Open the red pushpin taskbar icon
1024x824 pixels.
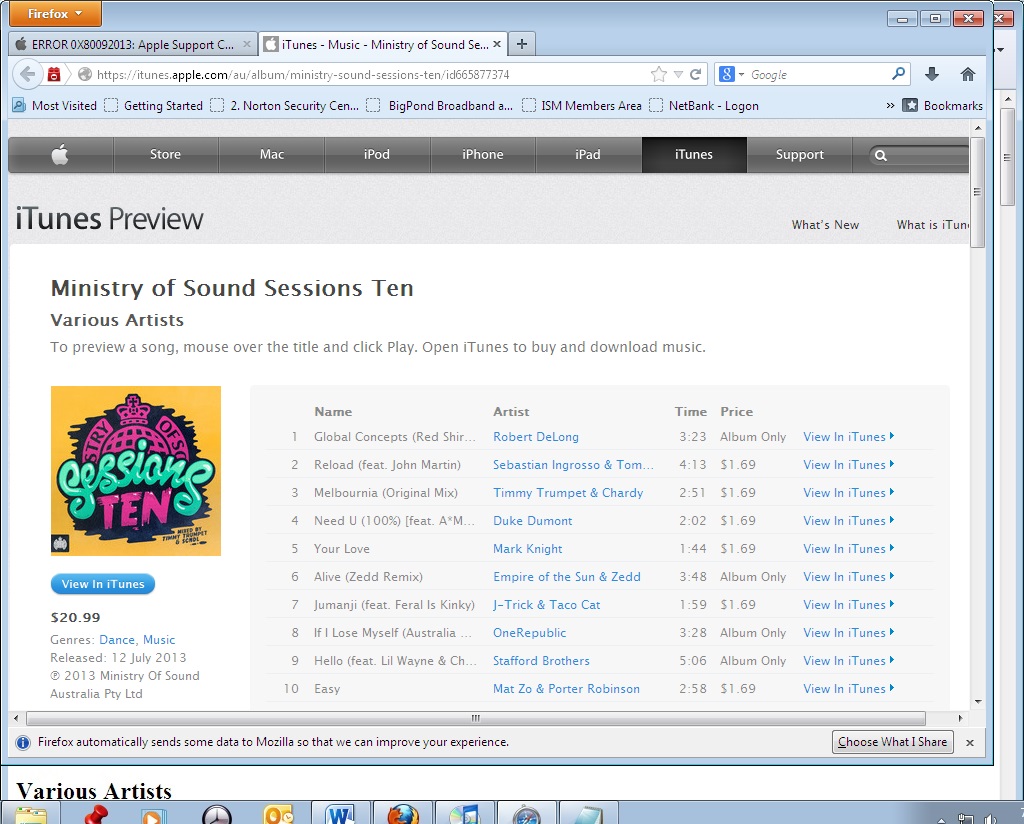[95, 816]
